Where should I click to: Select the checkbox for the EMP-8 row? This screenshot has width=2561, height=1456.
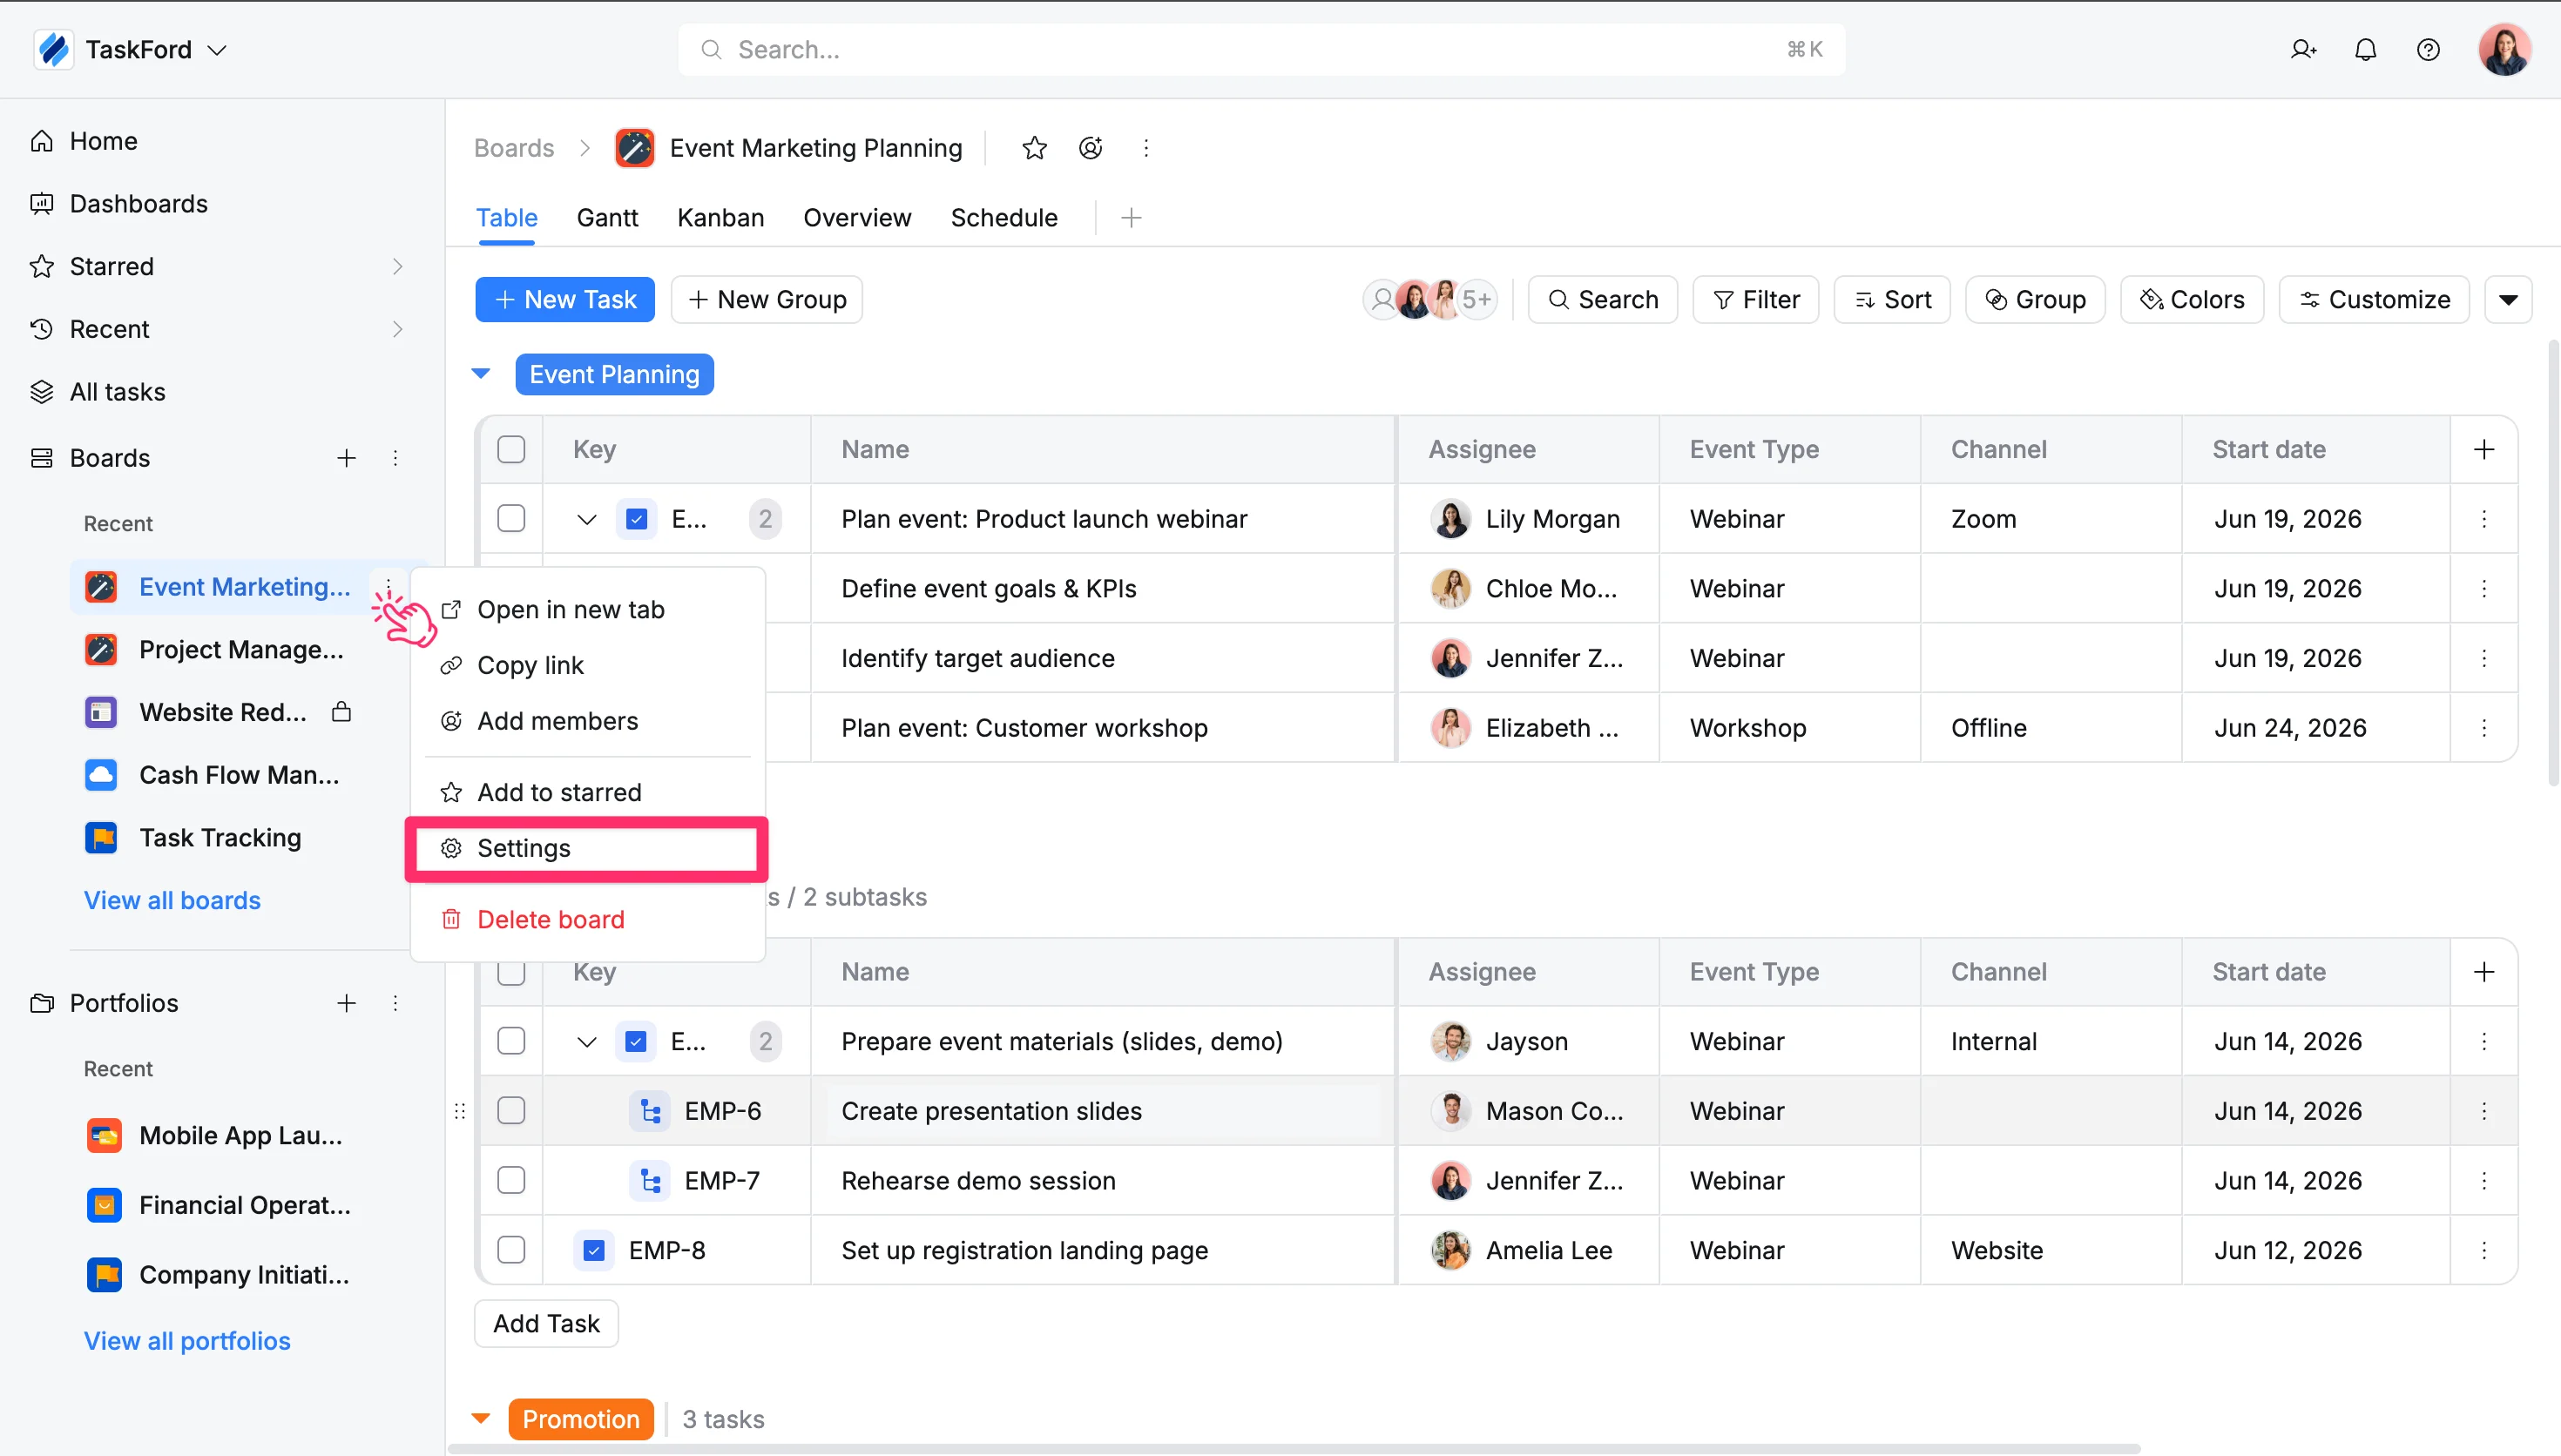click(x=511, y=1250)
